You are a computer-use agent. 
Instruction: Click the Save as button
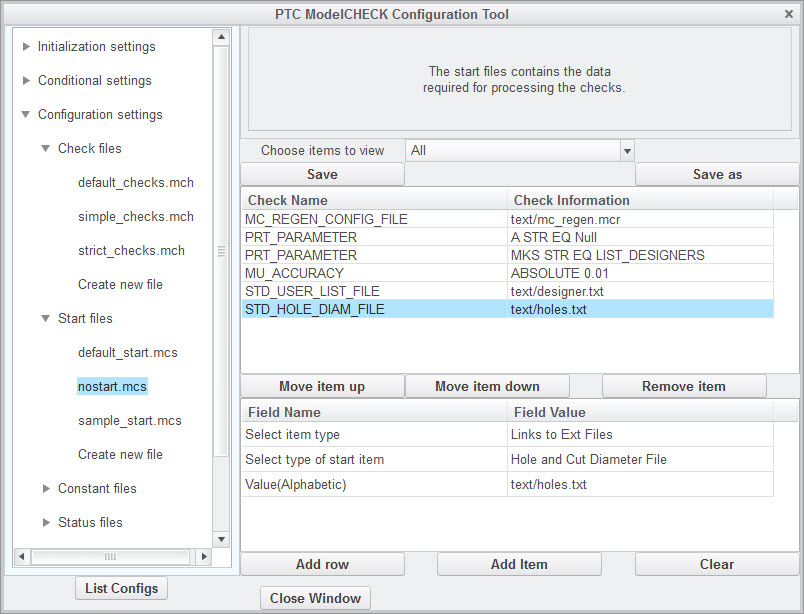717,174
